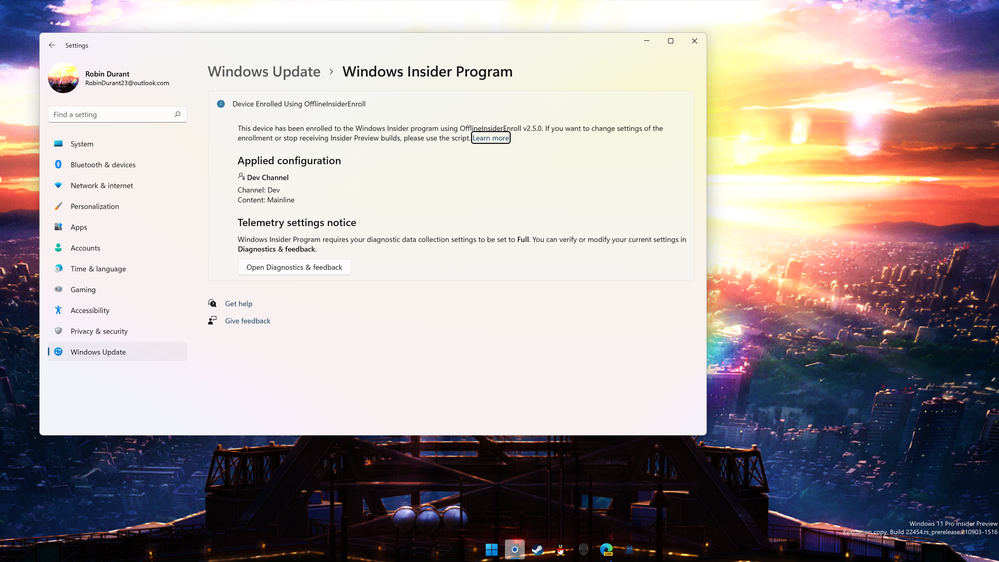Open Personalization settings

[x=117, y=206]
